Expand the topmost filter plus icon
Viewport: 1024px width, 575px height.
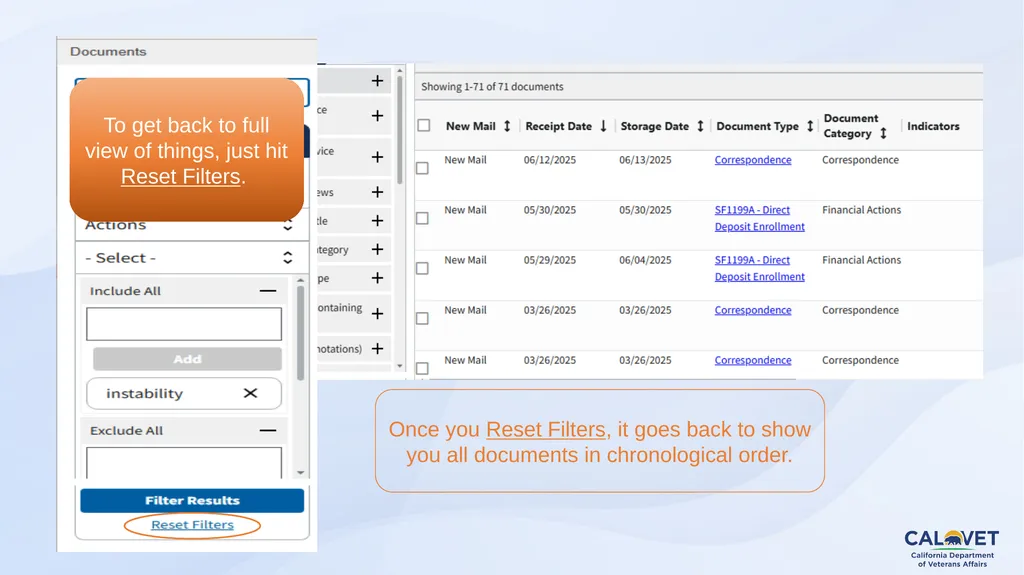(377, 81)
